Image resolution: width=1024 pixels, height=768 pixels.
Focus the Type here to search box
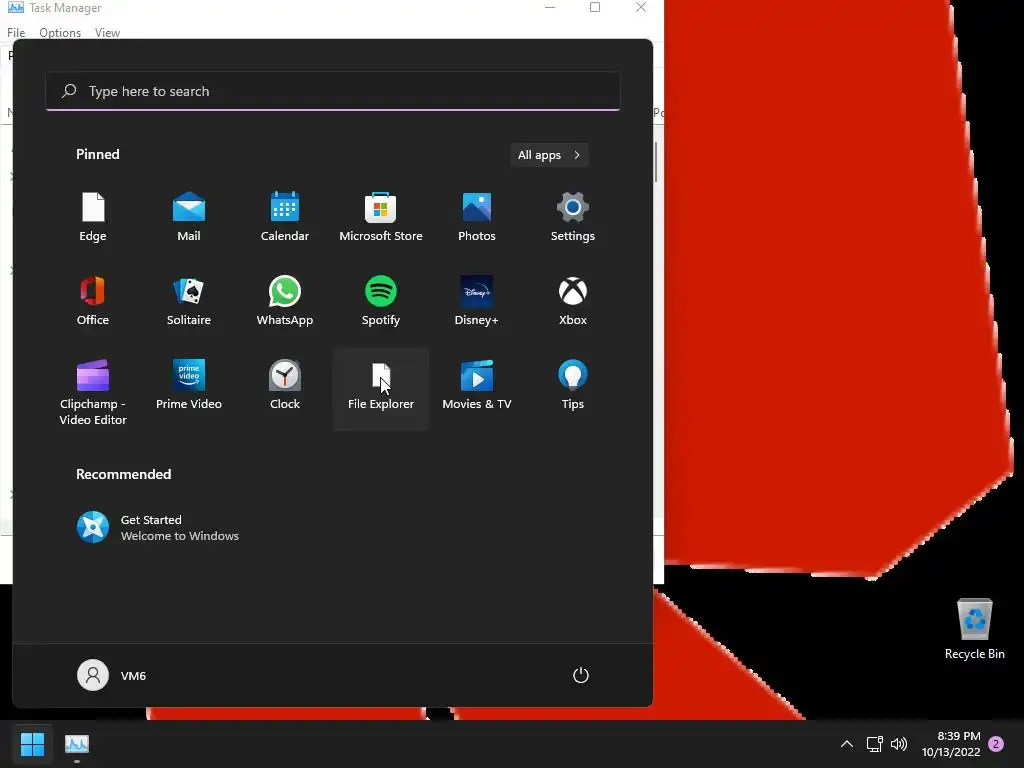click(333, 91)
